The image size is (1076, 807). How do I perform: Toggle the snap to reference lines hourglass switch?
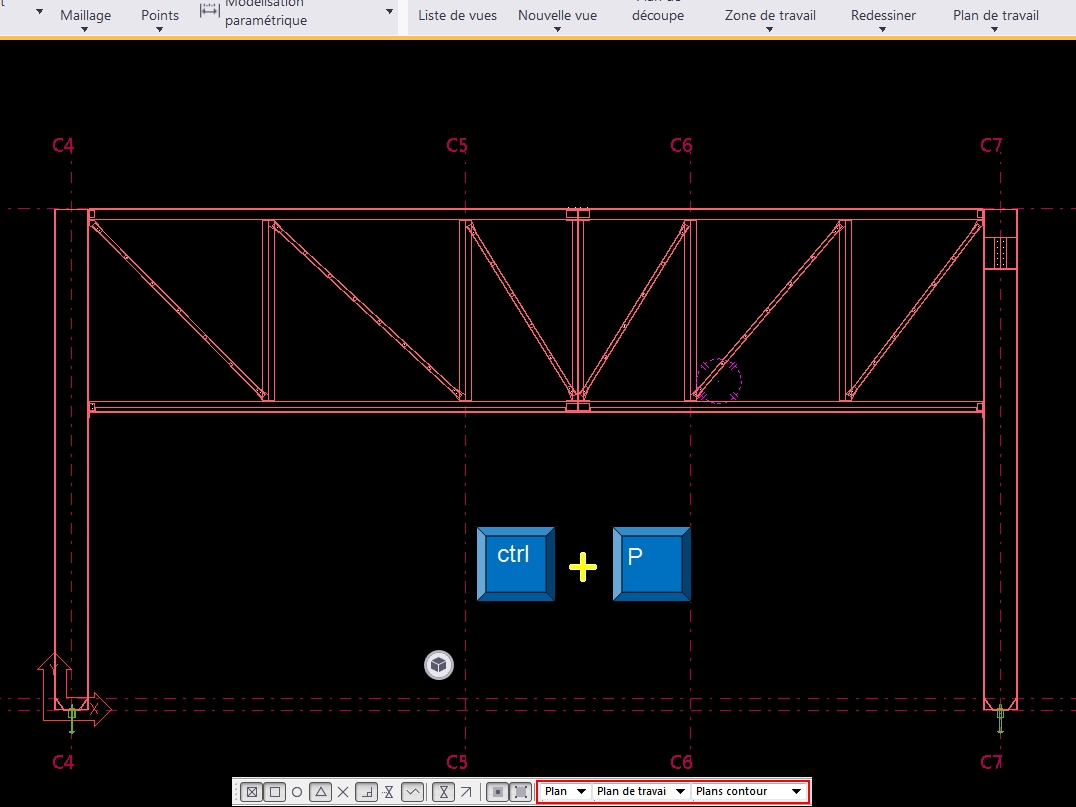click(x=444, y=792)
